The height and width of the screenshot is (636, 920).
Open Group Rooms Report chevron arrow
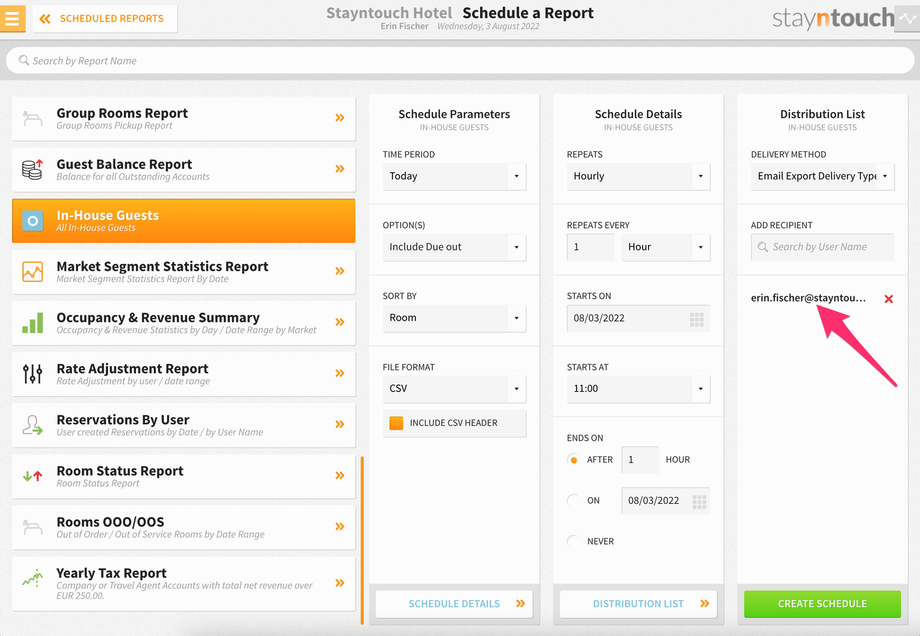340,117
